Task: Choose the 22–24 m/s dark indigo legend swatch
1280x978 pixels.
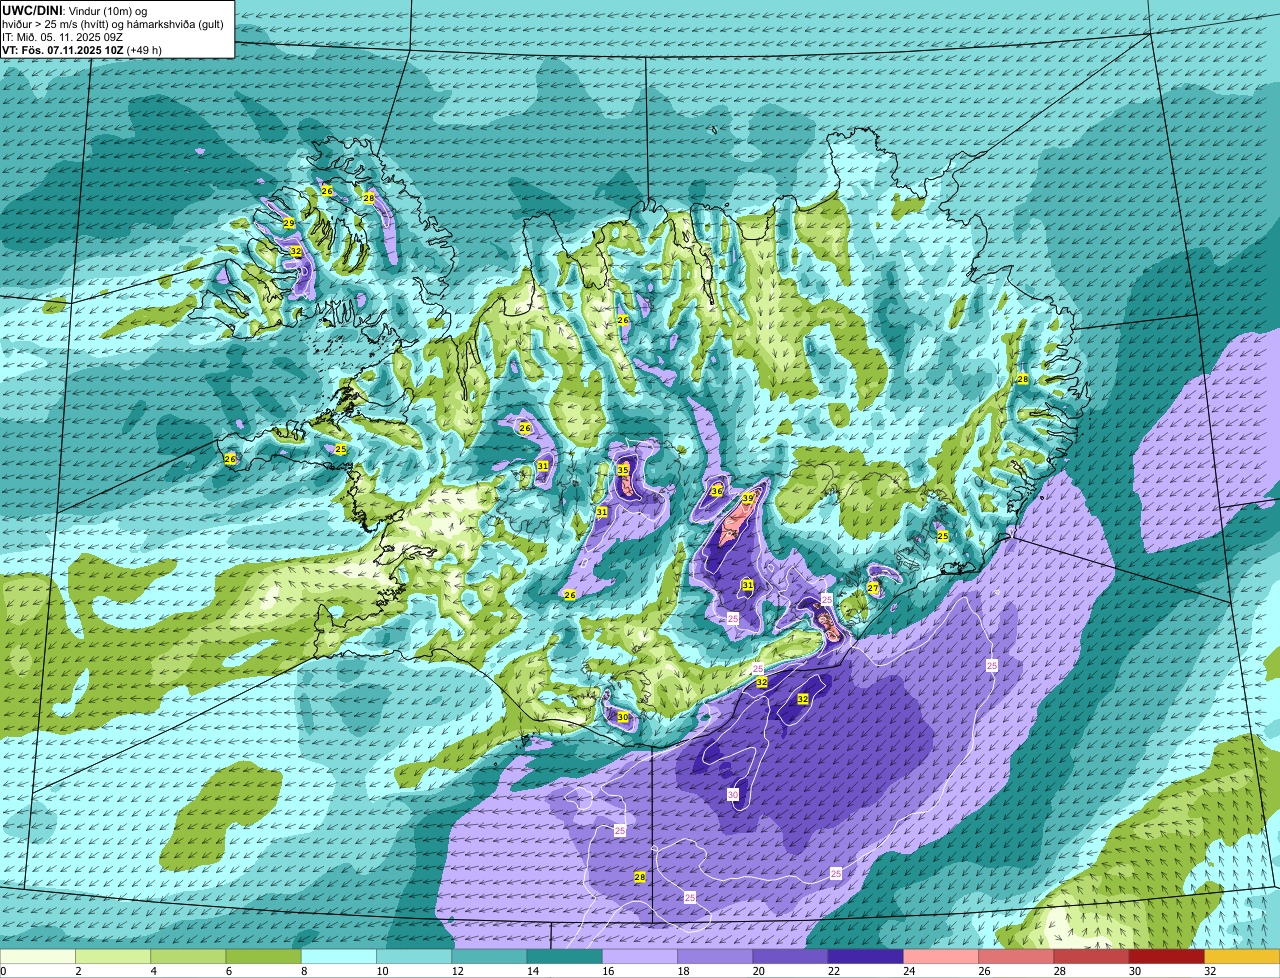Action: [x=866, y=956]
